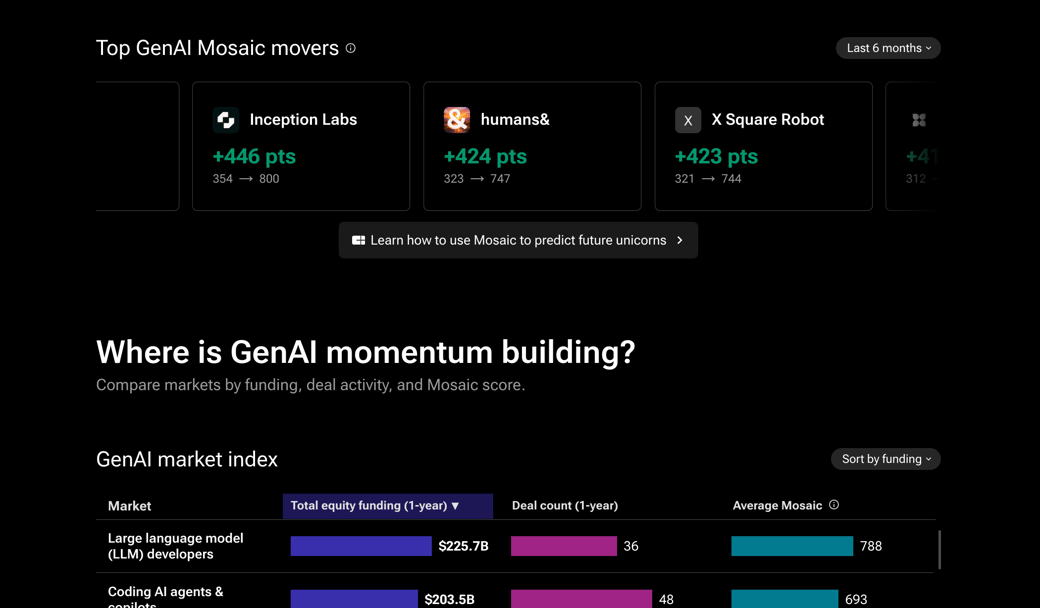Open Learn how to use Mosaic link
This screenshot has height=608, width=1040.
tap(518, 240)
